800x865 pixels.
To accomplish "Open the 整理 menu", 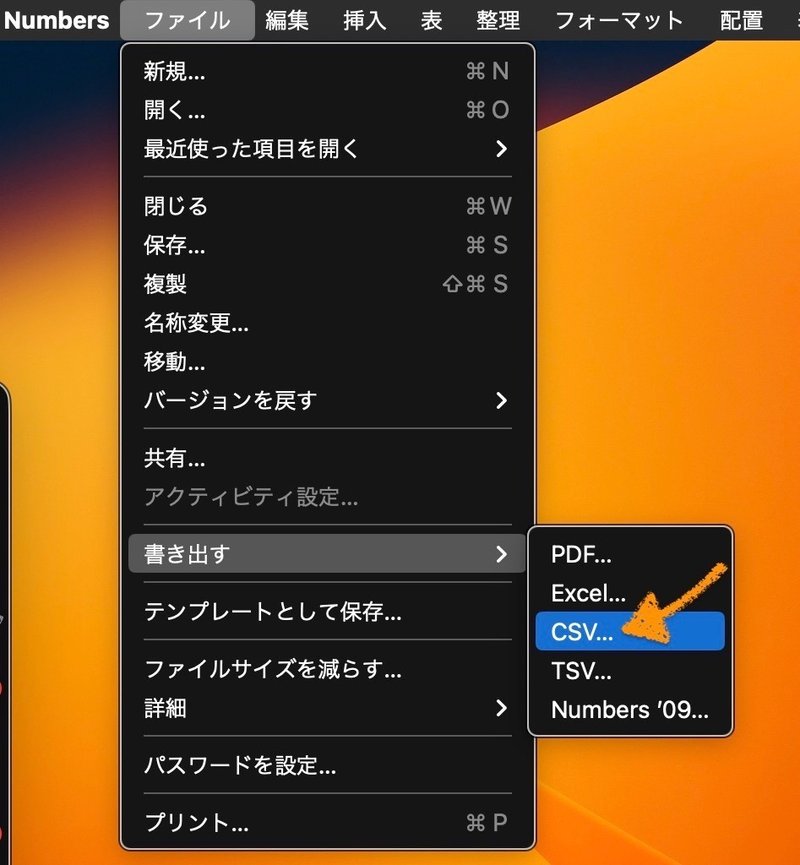I will pyautogui.click(x=498, y=20).
